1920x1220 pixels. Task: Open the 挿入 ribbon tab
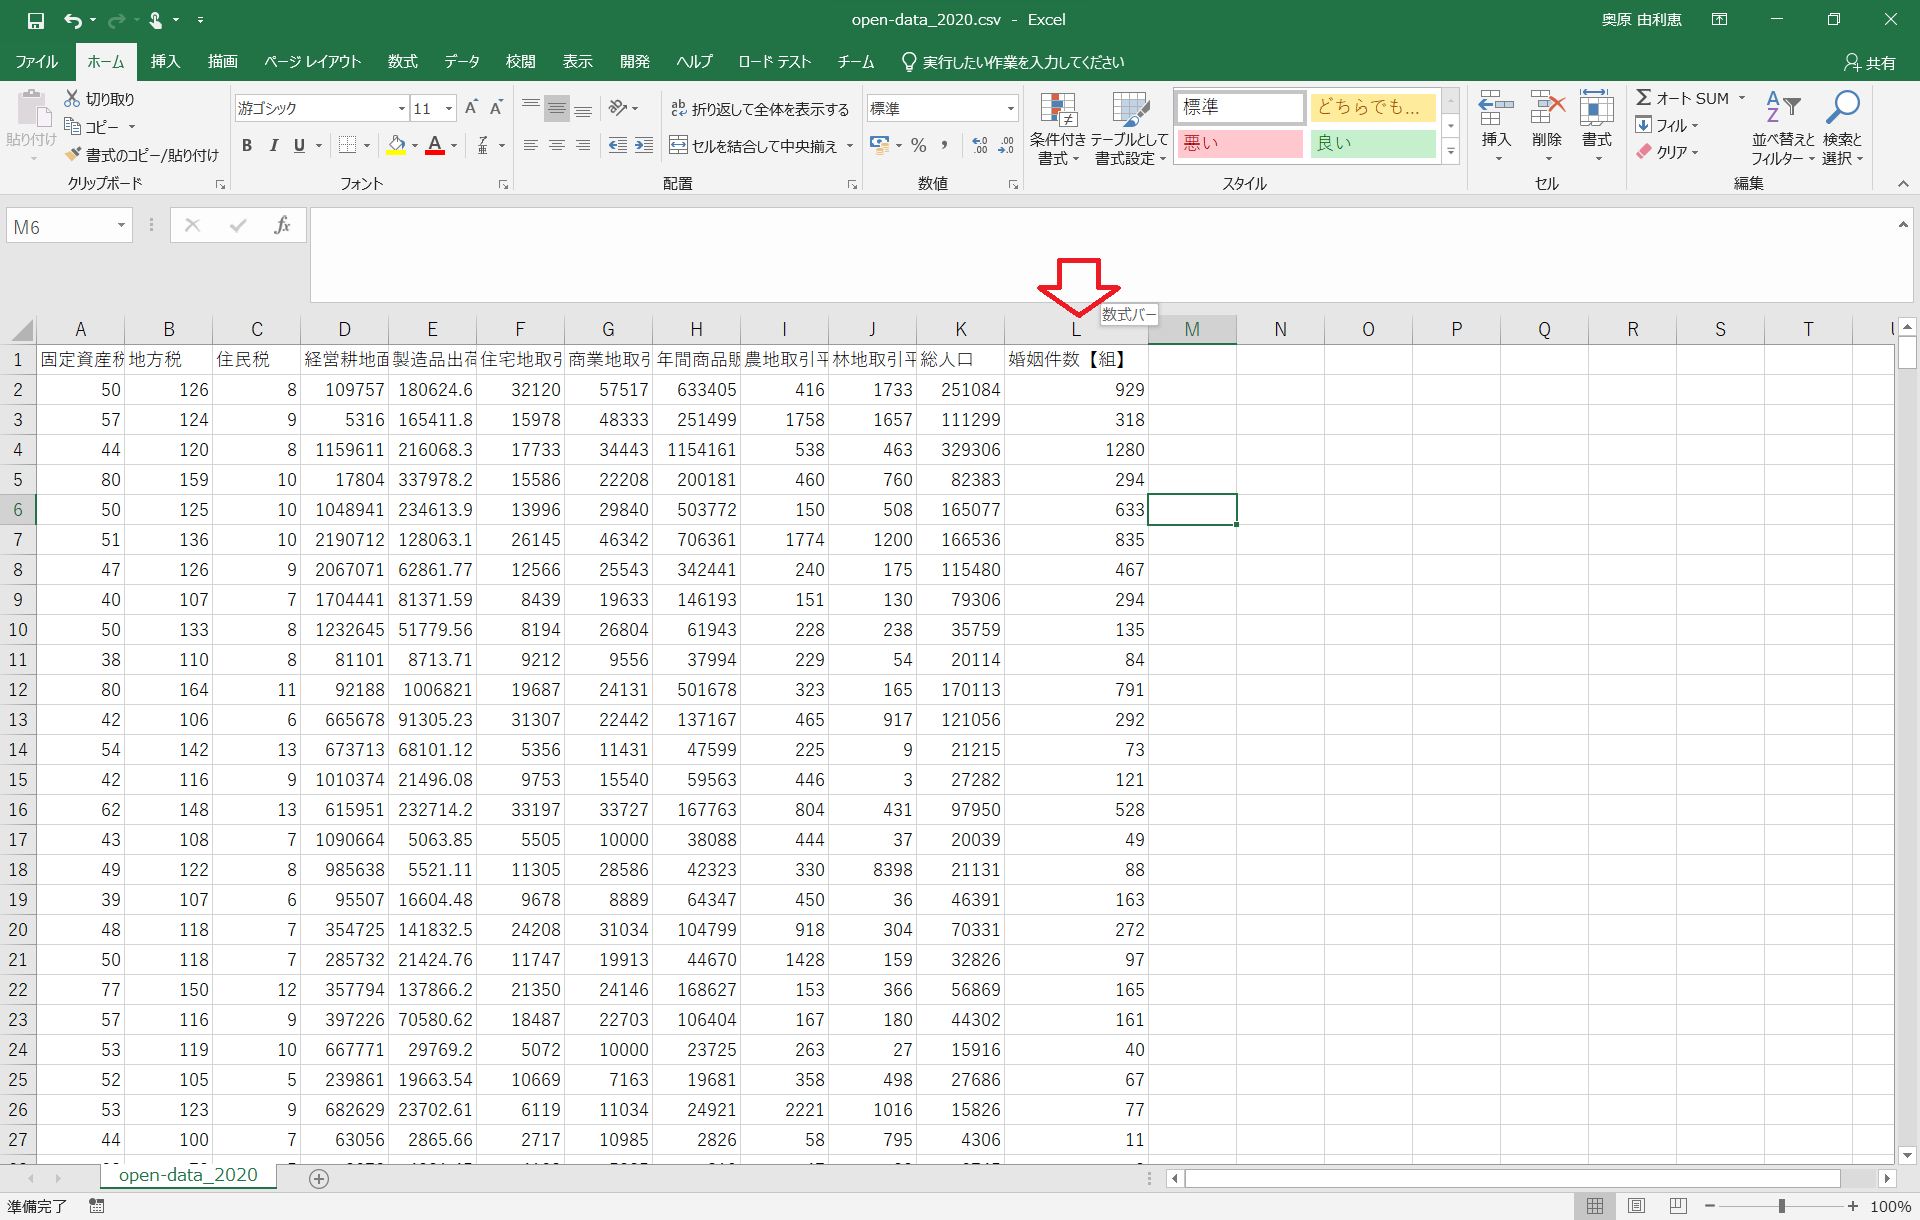pos(165,62)
